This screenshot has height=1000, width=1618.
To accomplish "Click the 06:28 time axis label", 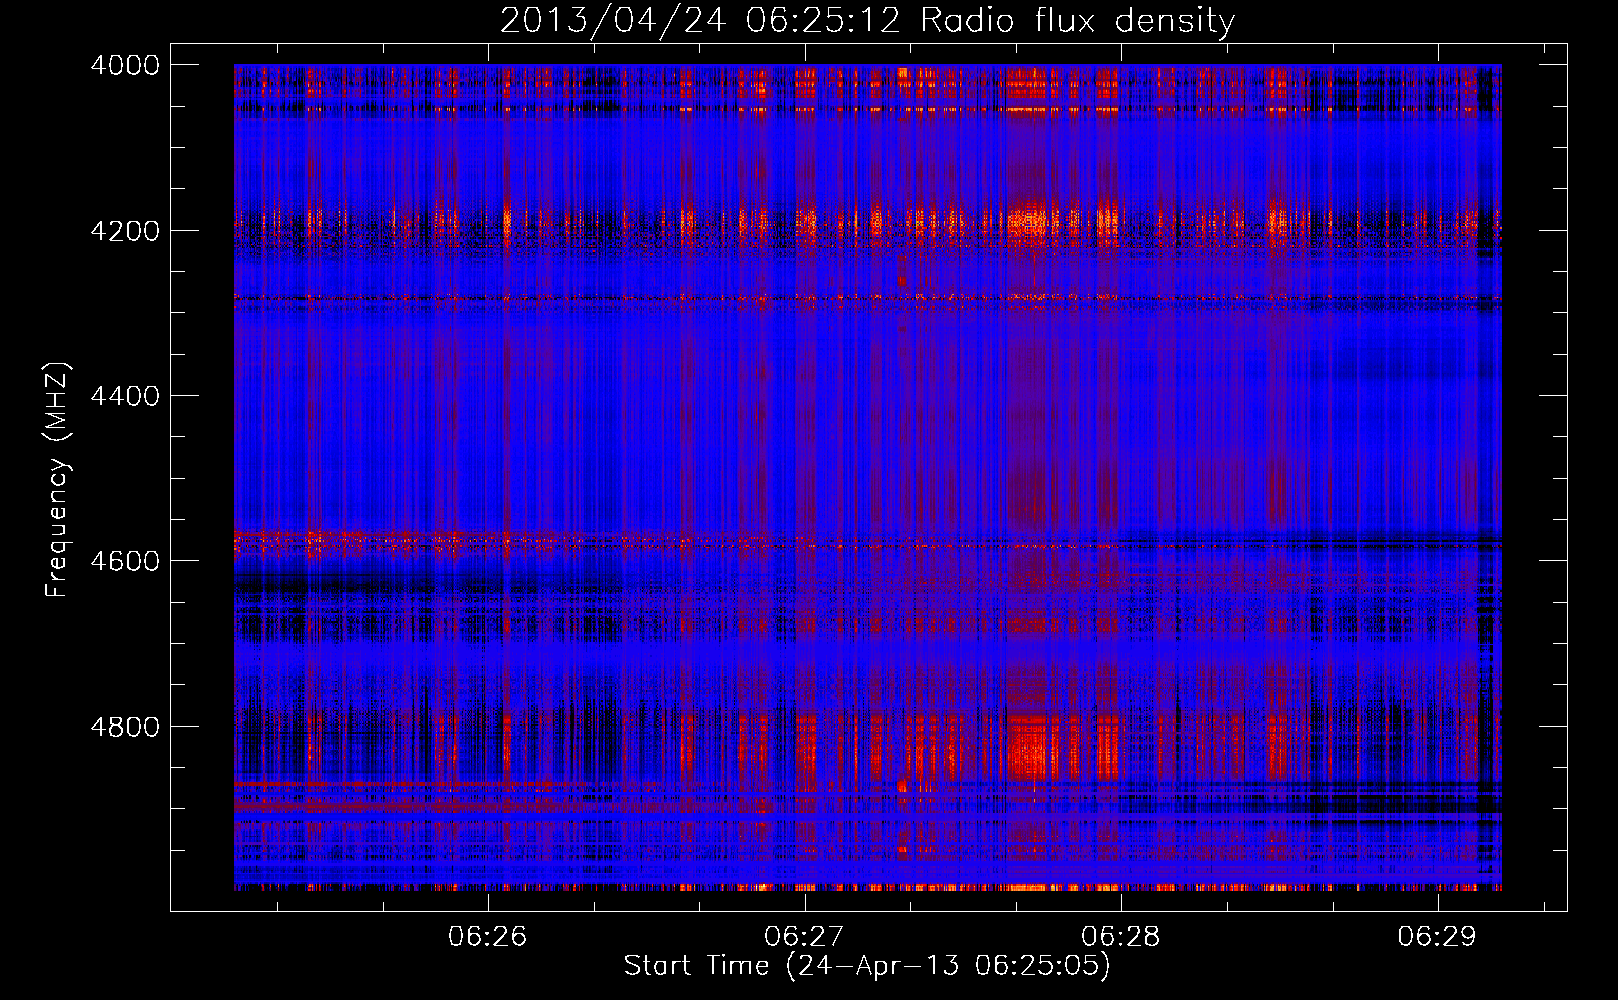I will pos(1121,936).
